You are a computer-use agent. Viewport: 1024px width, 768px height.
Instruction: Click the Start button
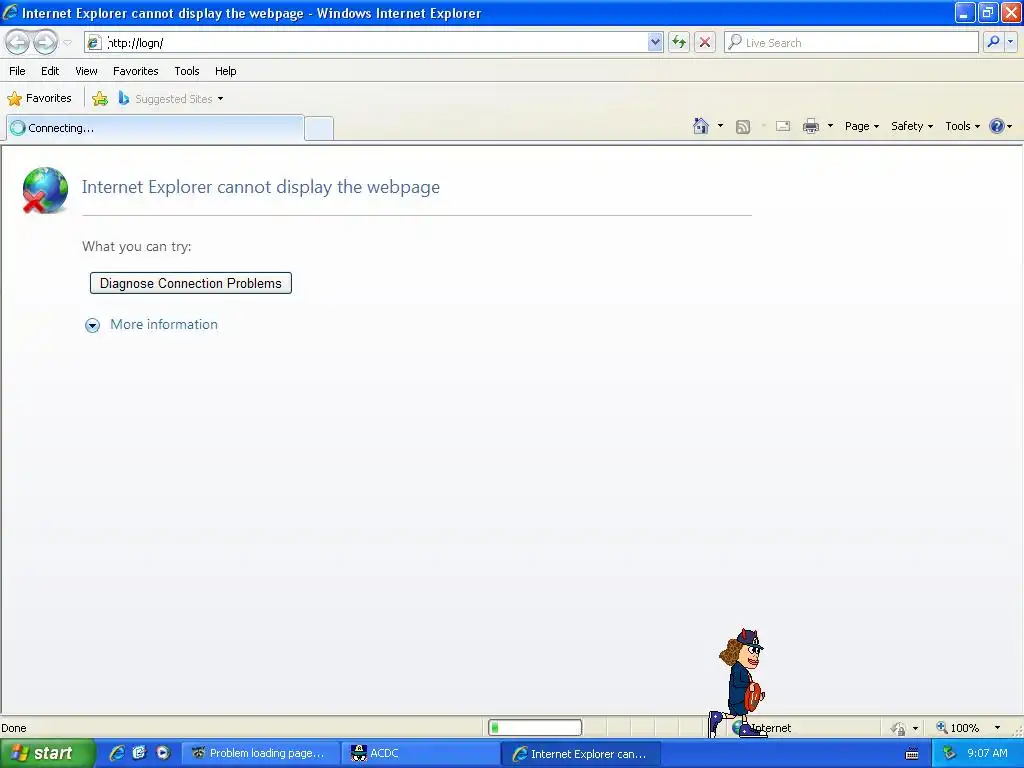(x=46, y=753)
